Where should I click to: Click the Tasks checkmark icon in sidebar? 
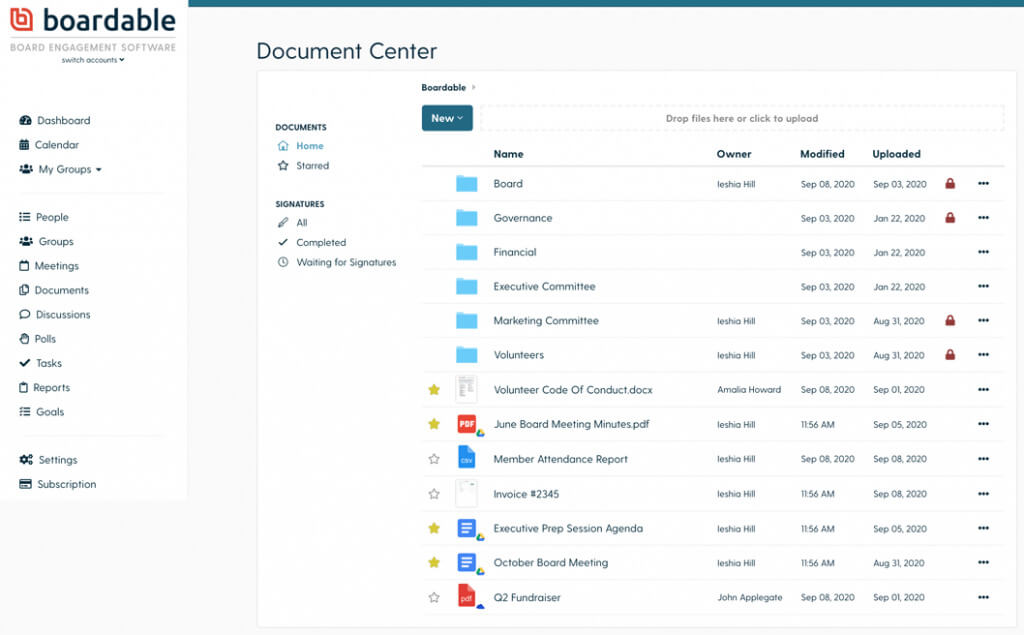coord(24,363)
